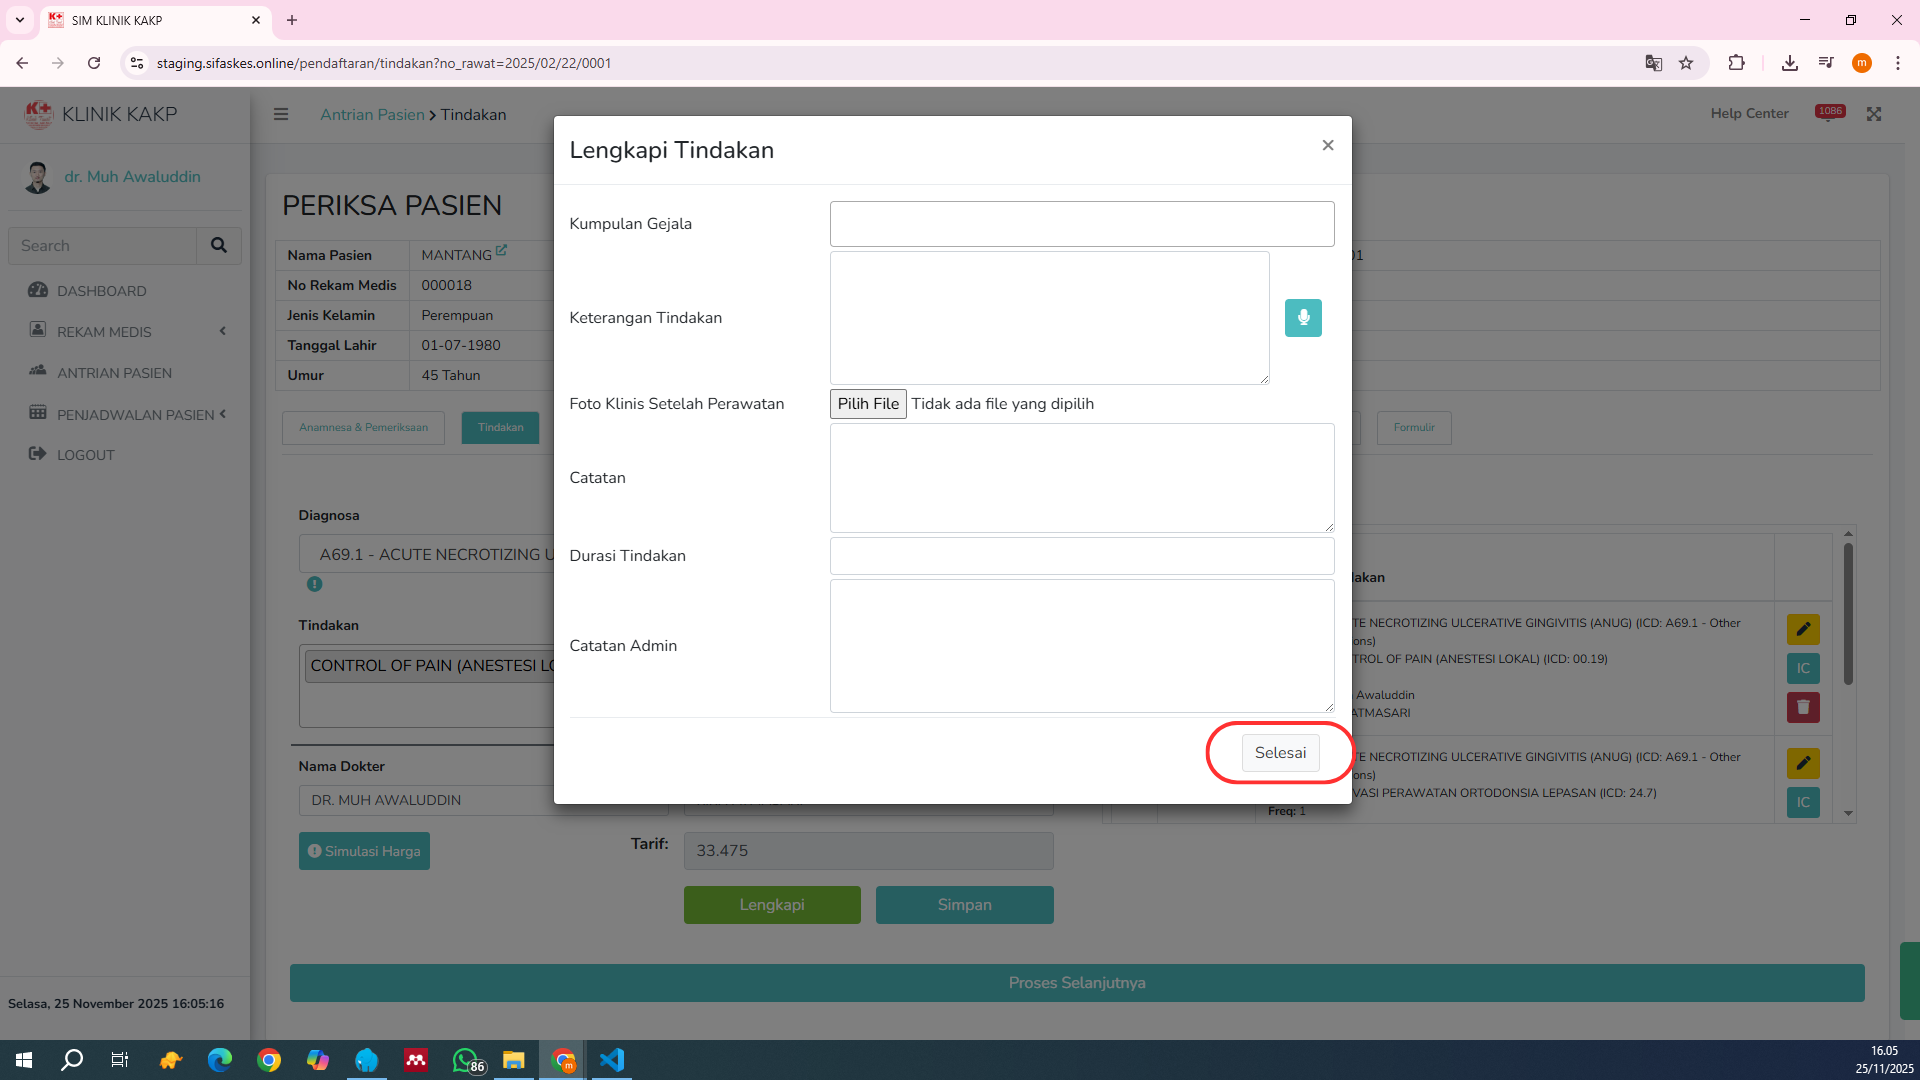This screenshot has height=1080, width=1920.
Task: Click the Help Center link
Action: (1748, 114)
